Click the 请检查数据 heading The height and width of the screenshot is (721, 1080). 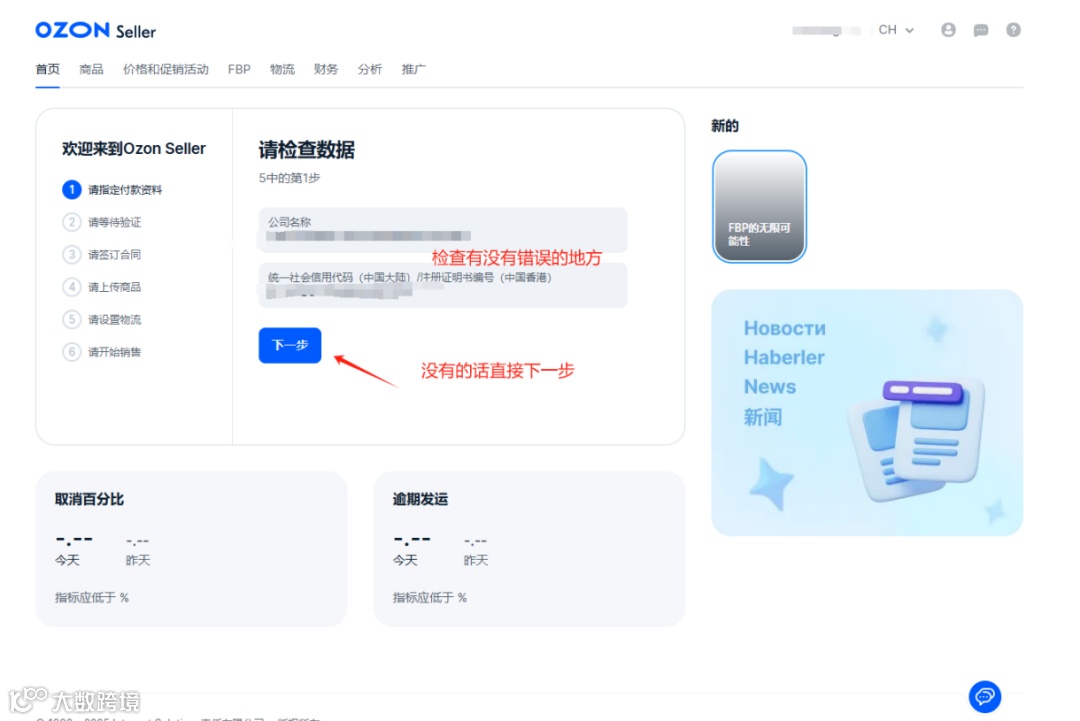point(307,150)
